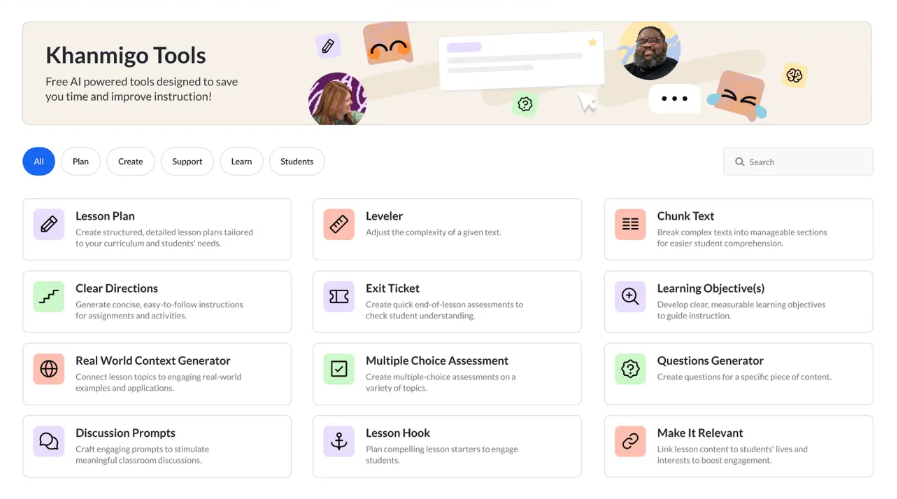Click "Create questions for a specific piece of content."

744,377
